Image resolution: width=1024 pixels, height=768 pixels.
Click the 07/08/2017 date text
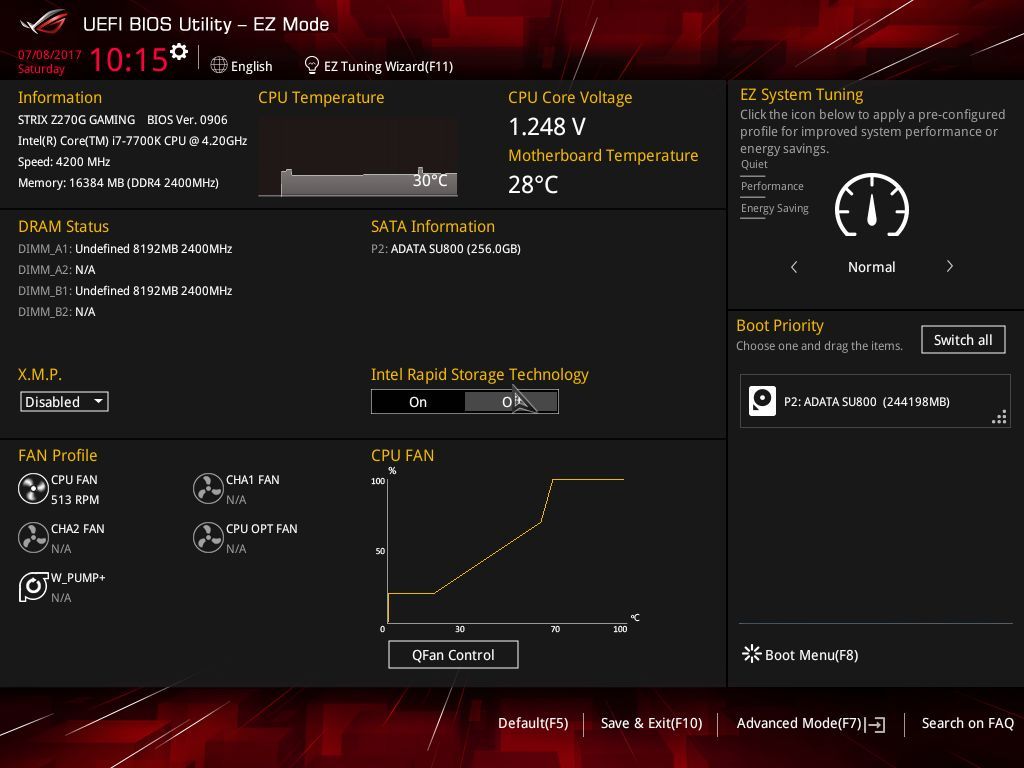pyautogui.click(x=50, y=54)
